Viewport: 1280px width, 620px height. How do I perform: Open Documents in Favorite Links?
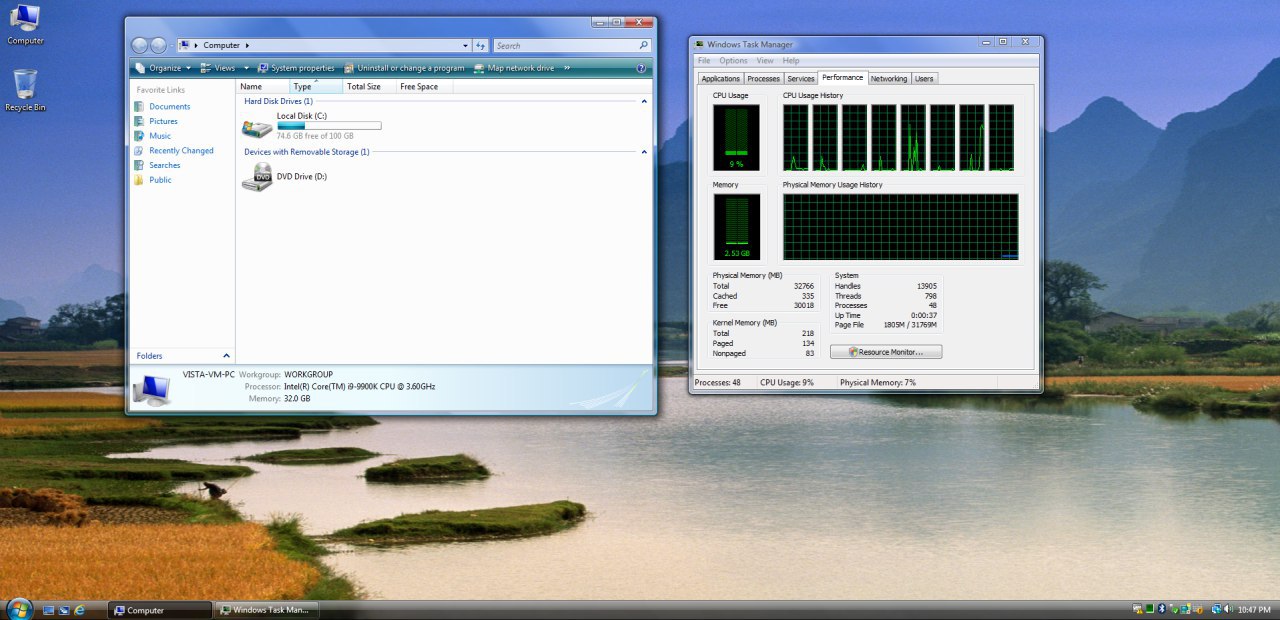tap(169, 106)
